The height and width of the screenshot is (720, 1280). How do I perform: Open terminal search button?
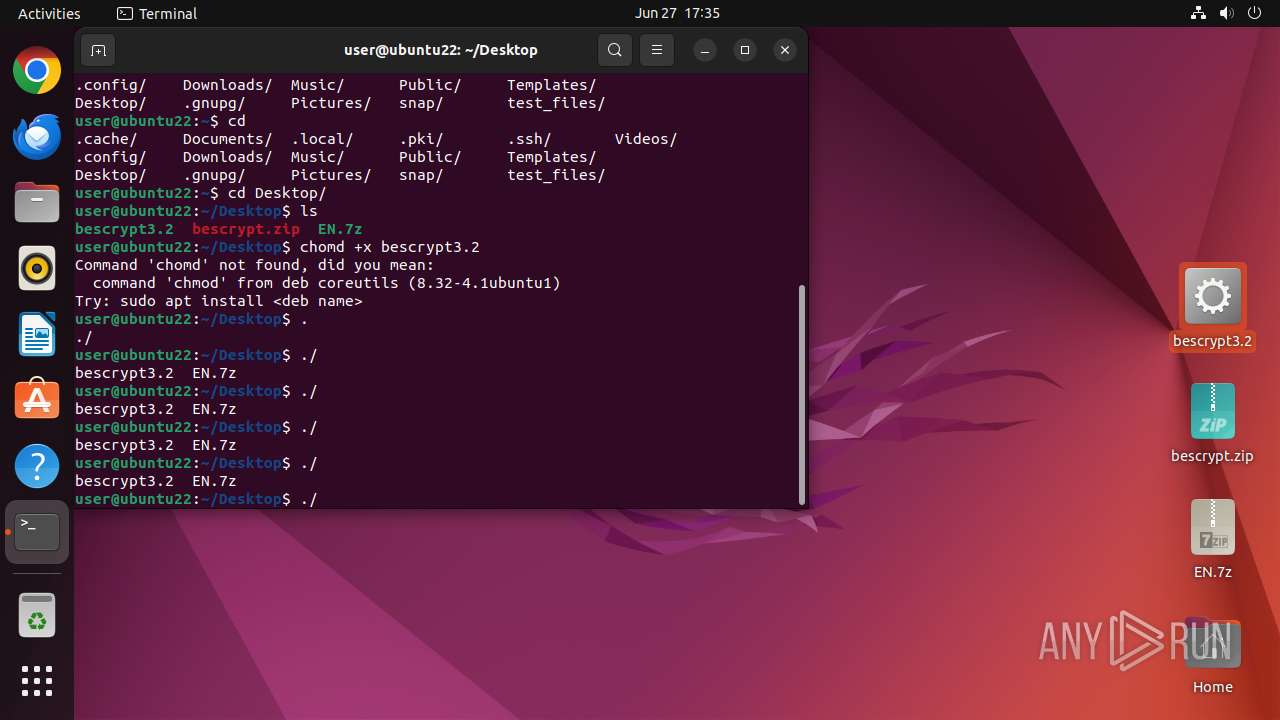615,50
